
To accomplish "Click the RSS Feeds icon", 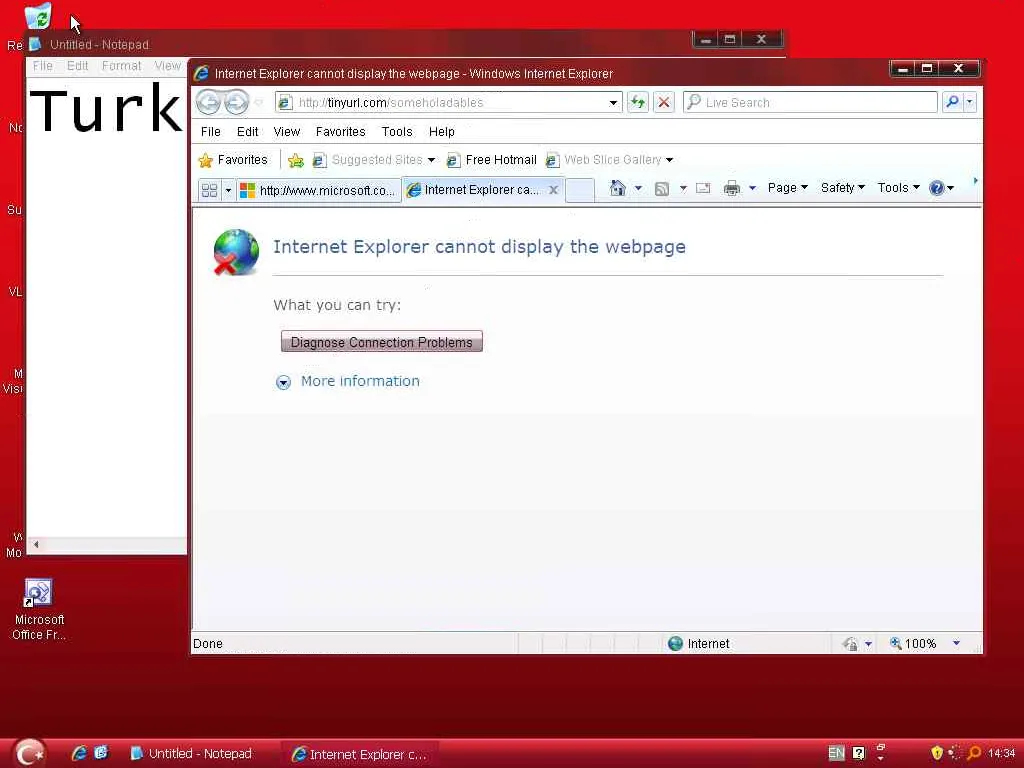I will tap(662, 189).
